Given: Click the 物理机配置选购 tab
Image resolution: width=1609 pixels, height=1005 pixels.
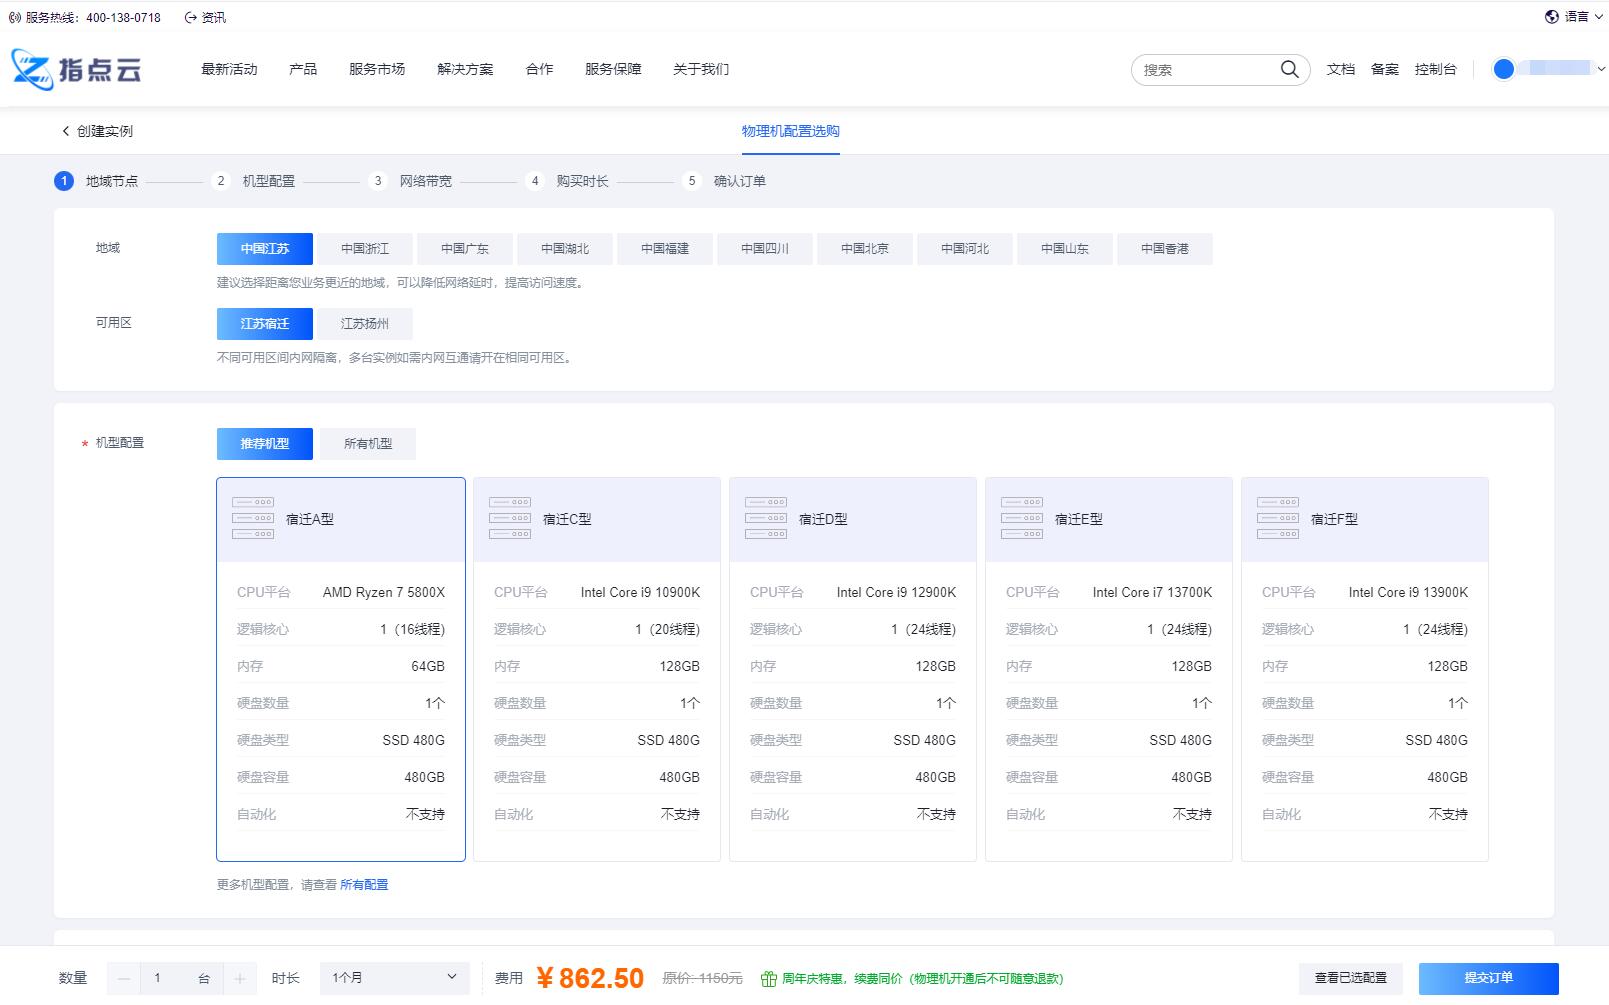Looking at the screenshot, I should point(790,131).
